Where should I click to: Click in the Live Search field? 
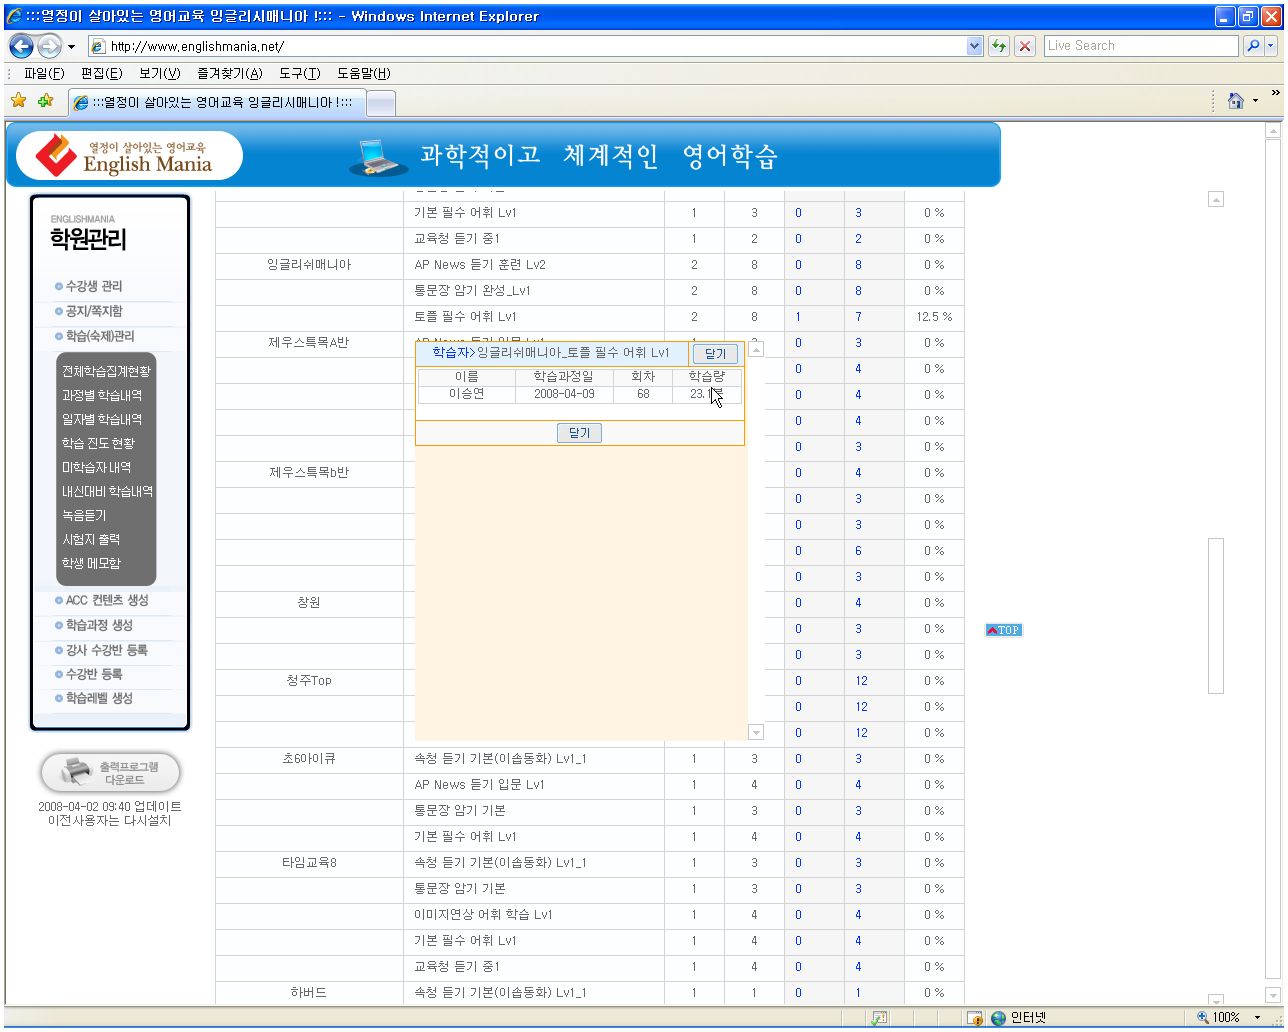coord(1139,46)
